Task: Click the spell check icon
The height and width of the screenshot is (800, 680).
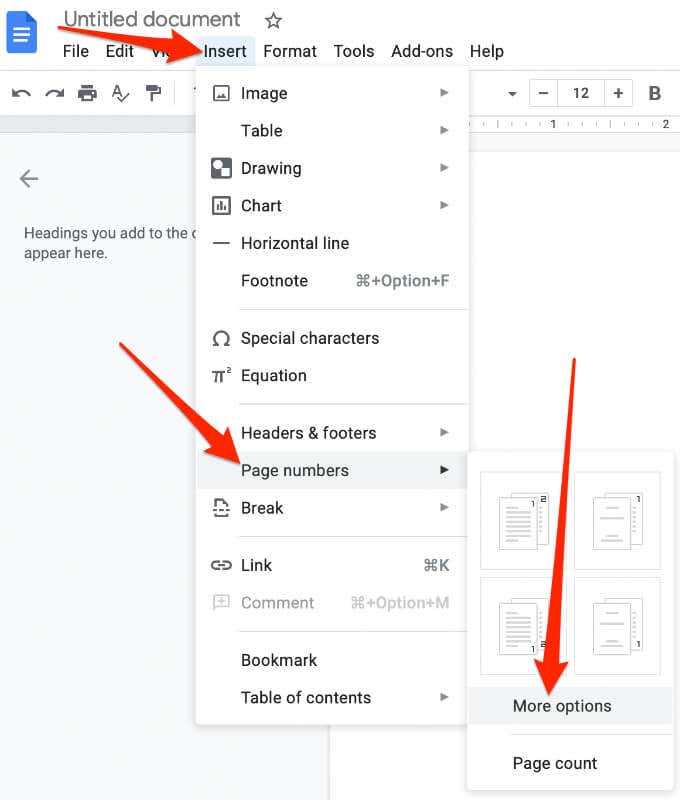Action: pyautogui.click(x=120, y=93)
